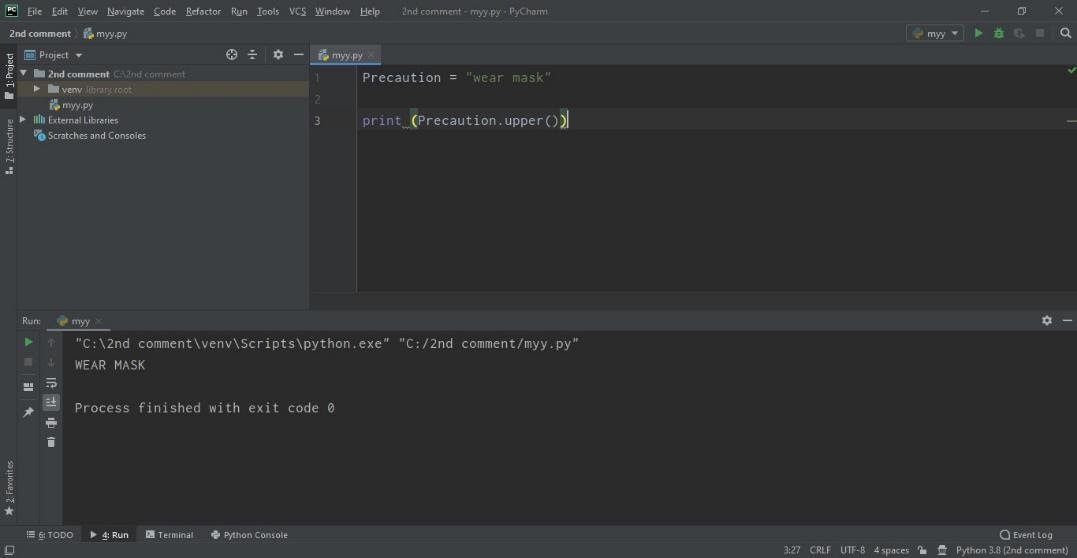
Task: Collapse all in Project panel
Action: click(252, 54)
